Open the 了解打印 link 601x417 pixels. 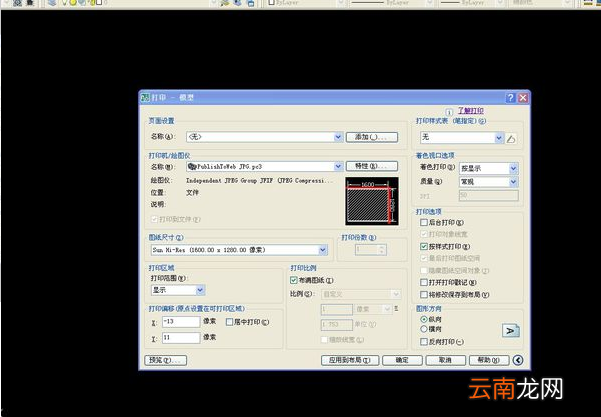tap(470, 111)
